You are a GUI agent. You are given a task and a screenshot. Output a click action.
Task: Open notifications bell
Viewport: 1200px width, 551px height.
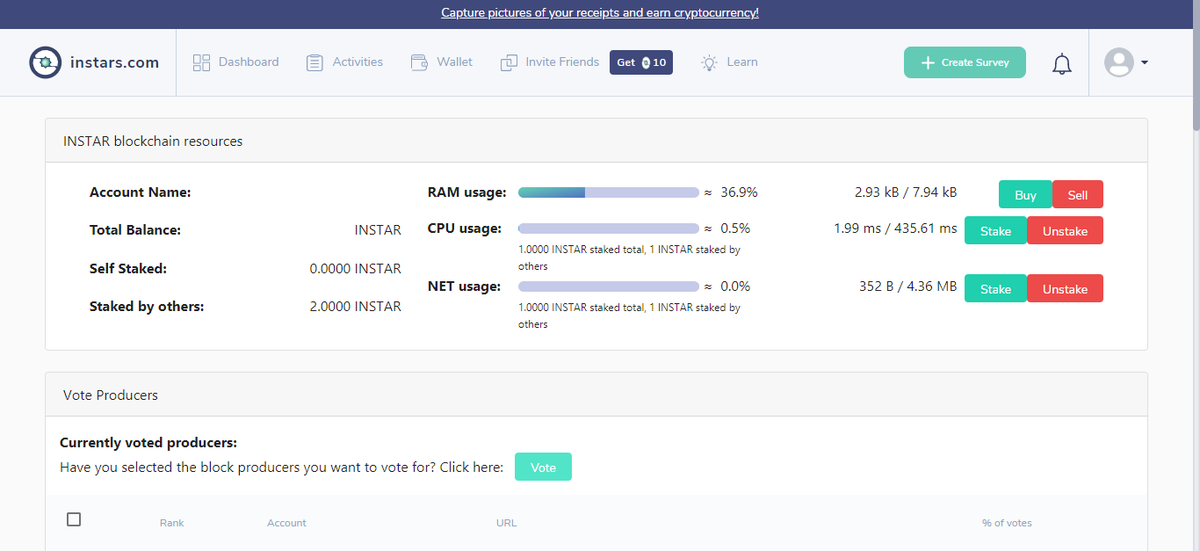coord(1062,64)
